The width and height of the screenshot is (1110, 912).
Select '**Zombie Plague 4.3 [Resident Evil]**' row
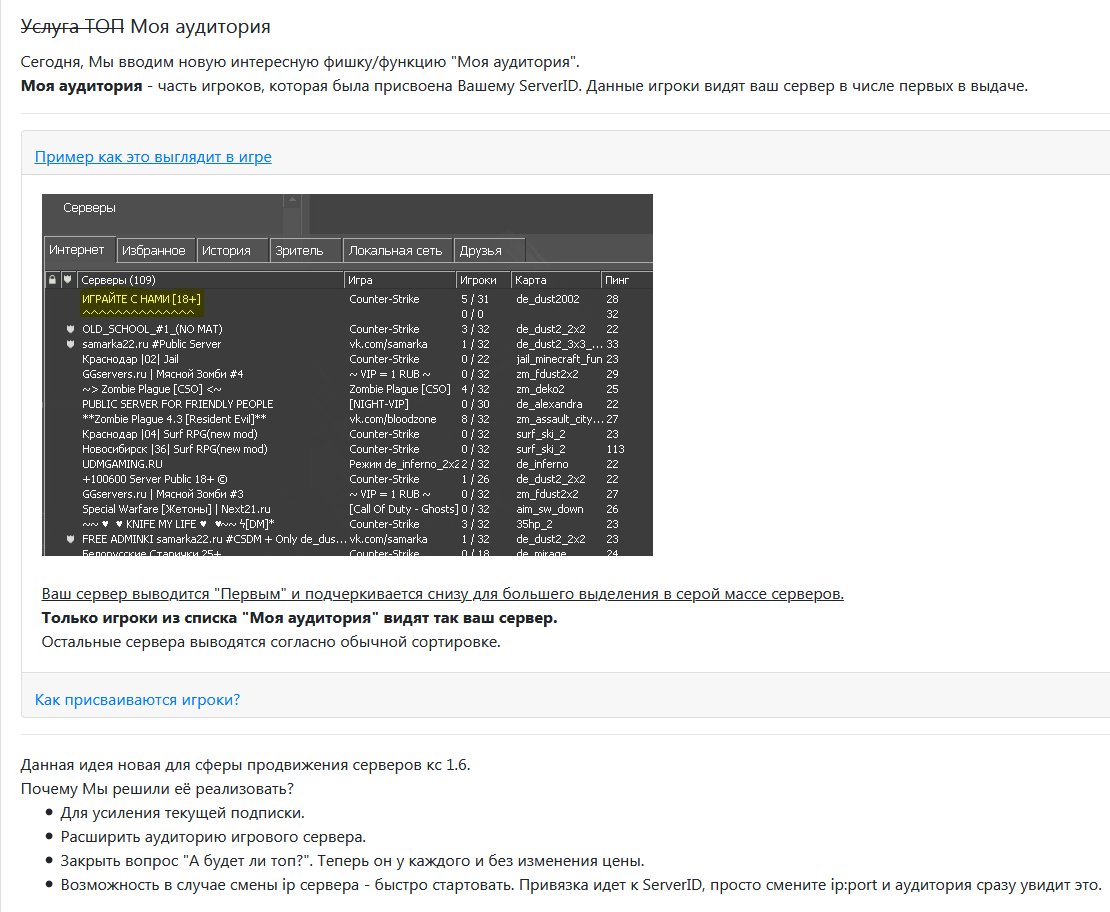click(x=347, y=419)
